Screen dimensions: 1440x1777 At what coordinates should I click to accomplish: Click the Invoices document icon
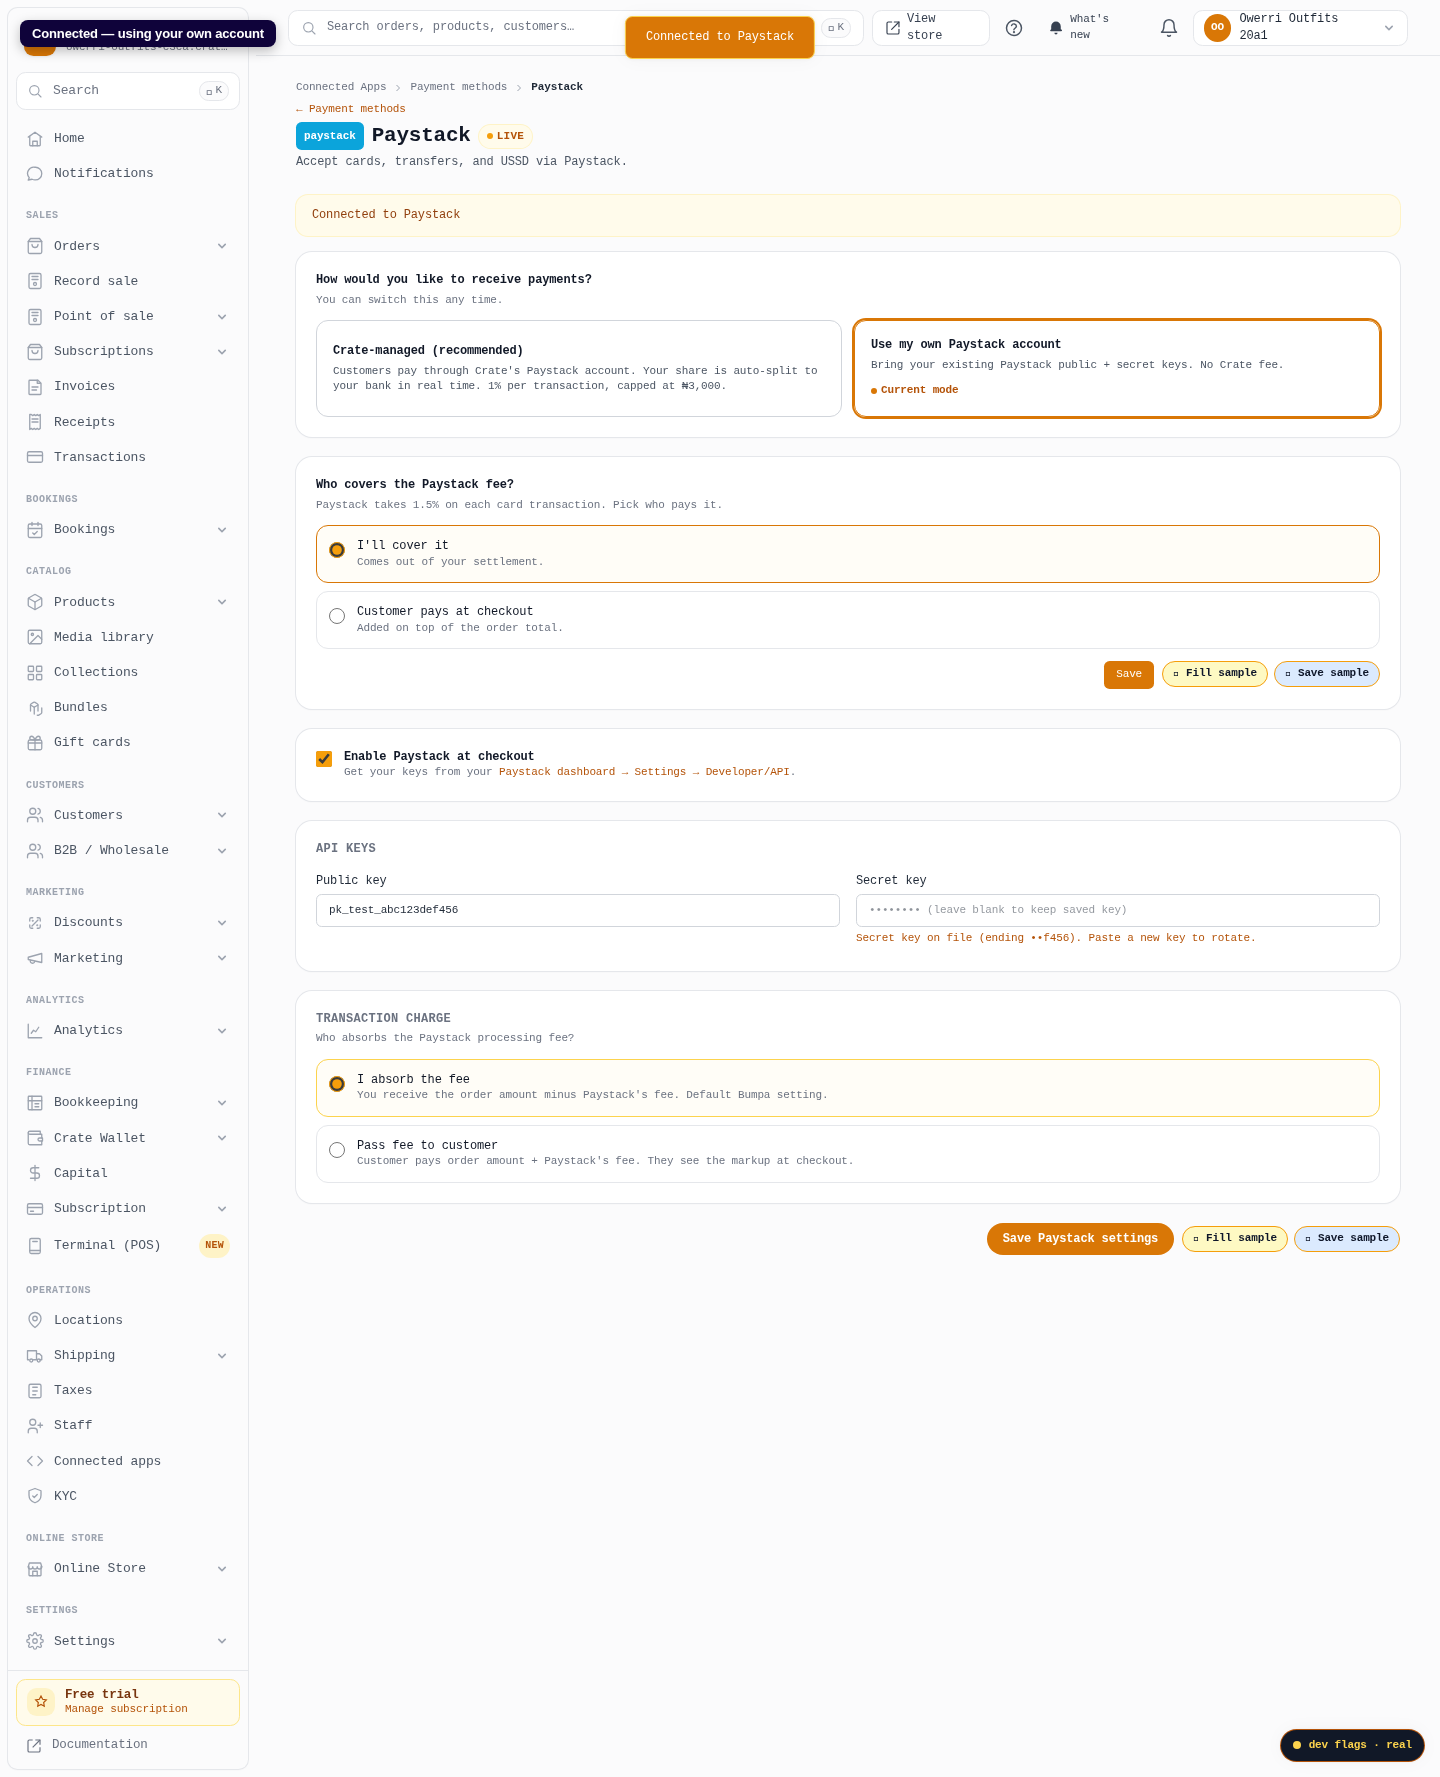pyautogui.click(x=35, y=386)
